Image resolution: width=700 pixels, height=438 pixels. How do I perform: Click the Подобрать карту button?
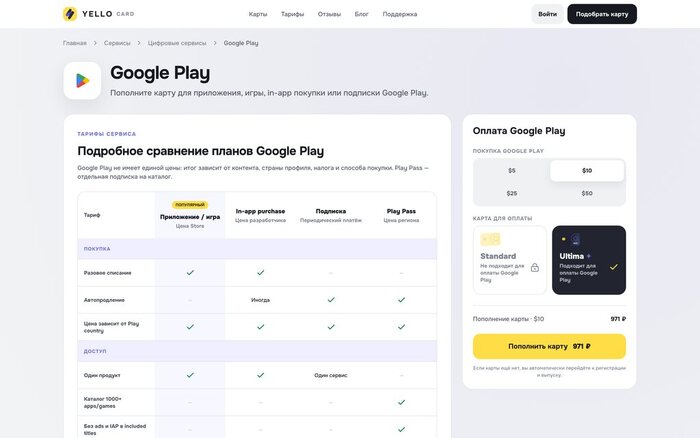pyautogui.click(x=602, y=14)
